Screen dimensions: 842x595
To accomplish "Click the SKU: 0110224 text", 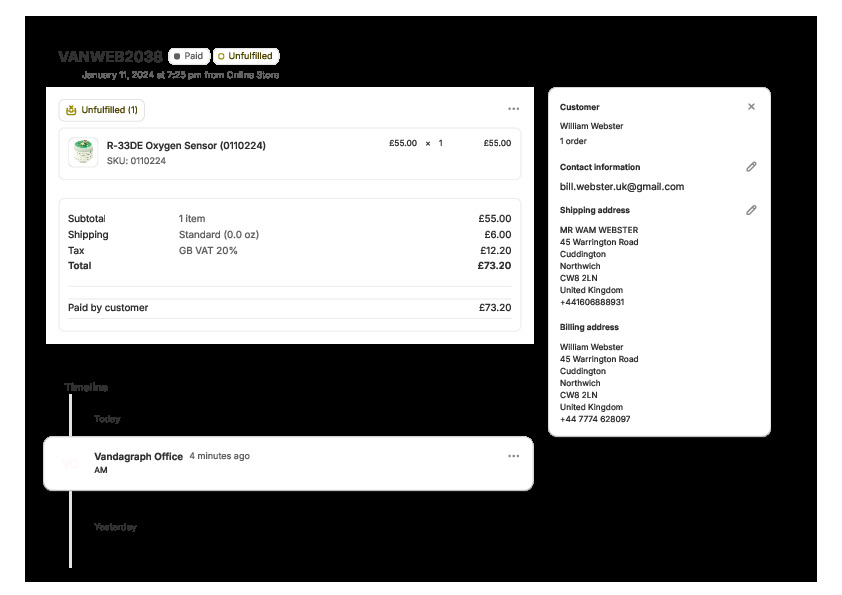I will (x=136, y=161).
